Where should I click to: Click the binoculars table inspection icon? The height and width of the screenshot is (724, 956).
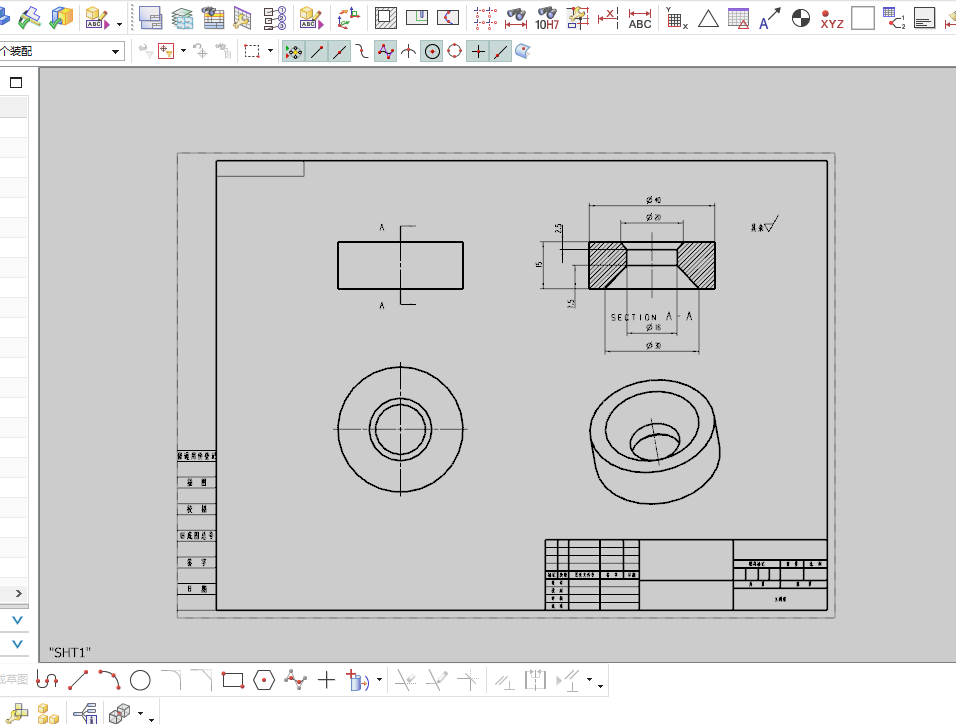213,18
